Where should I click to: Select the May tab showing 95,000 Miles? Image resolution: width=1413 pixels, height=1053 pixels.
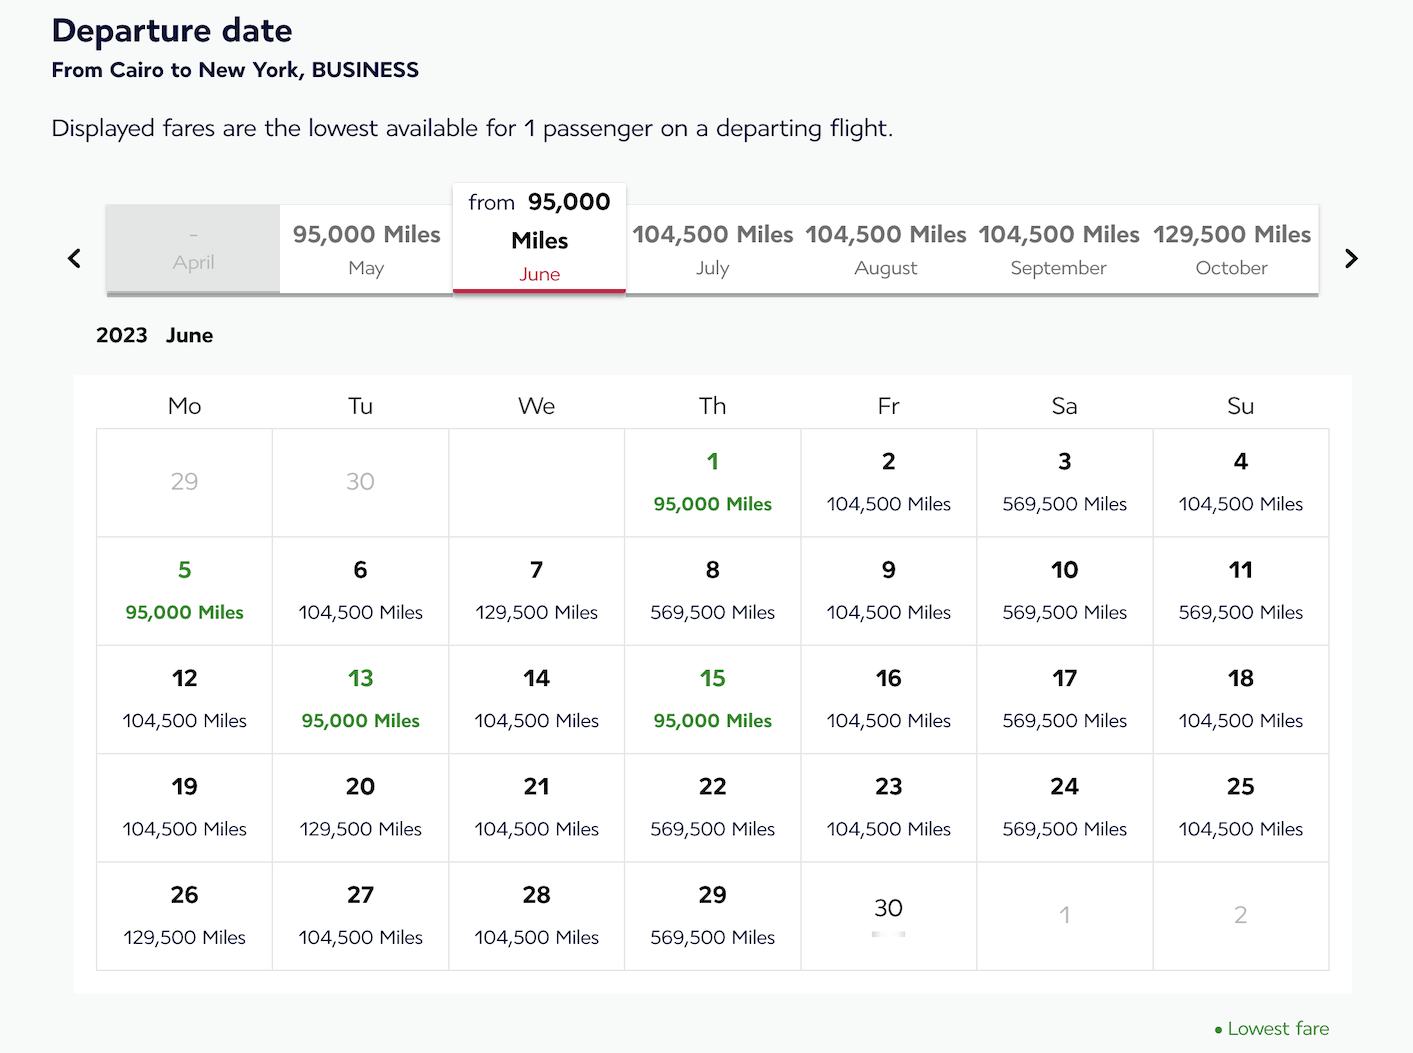(x=365, y=248)
